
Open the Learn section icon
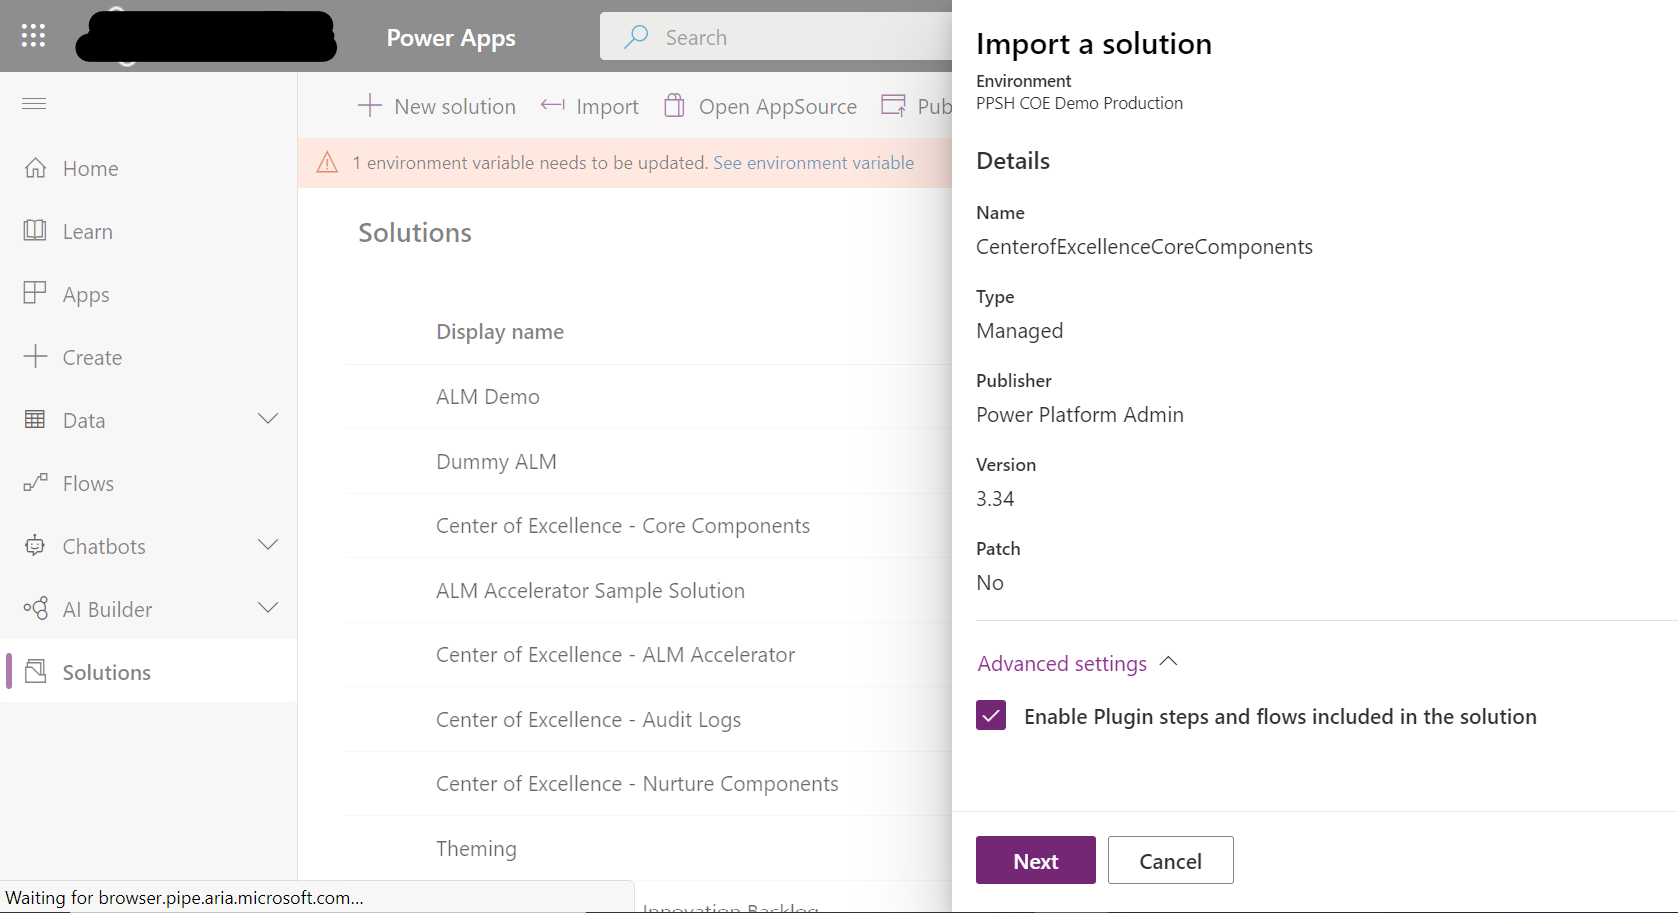coord(35,230)
